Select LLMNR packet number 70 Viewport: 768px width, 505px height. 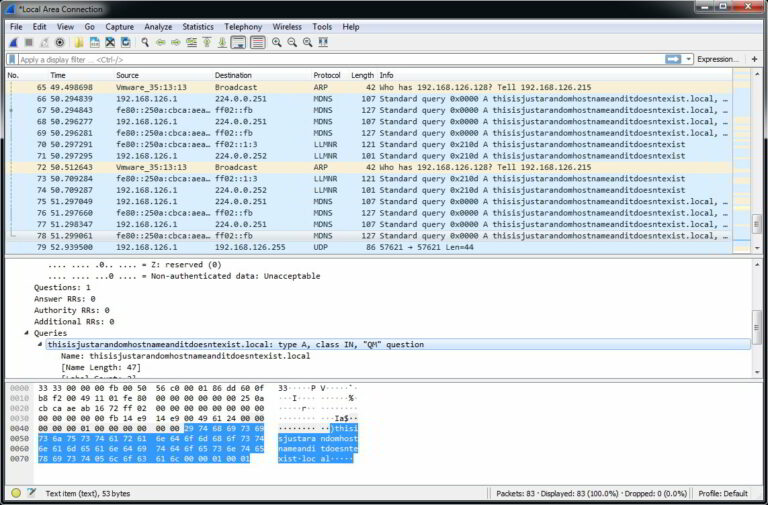click(369, 144)
